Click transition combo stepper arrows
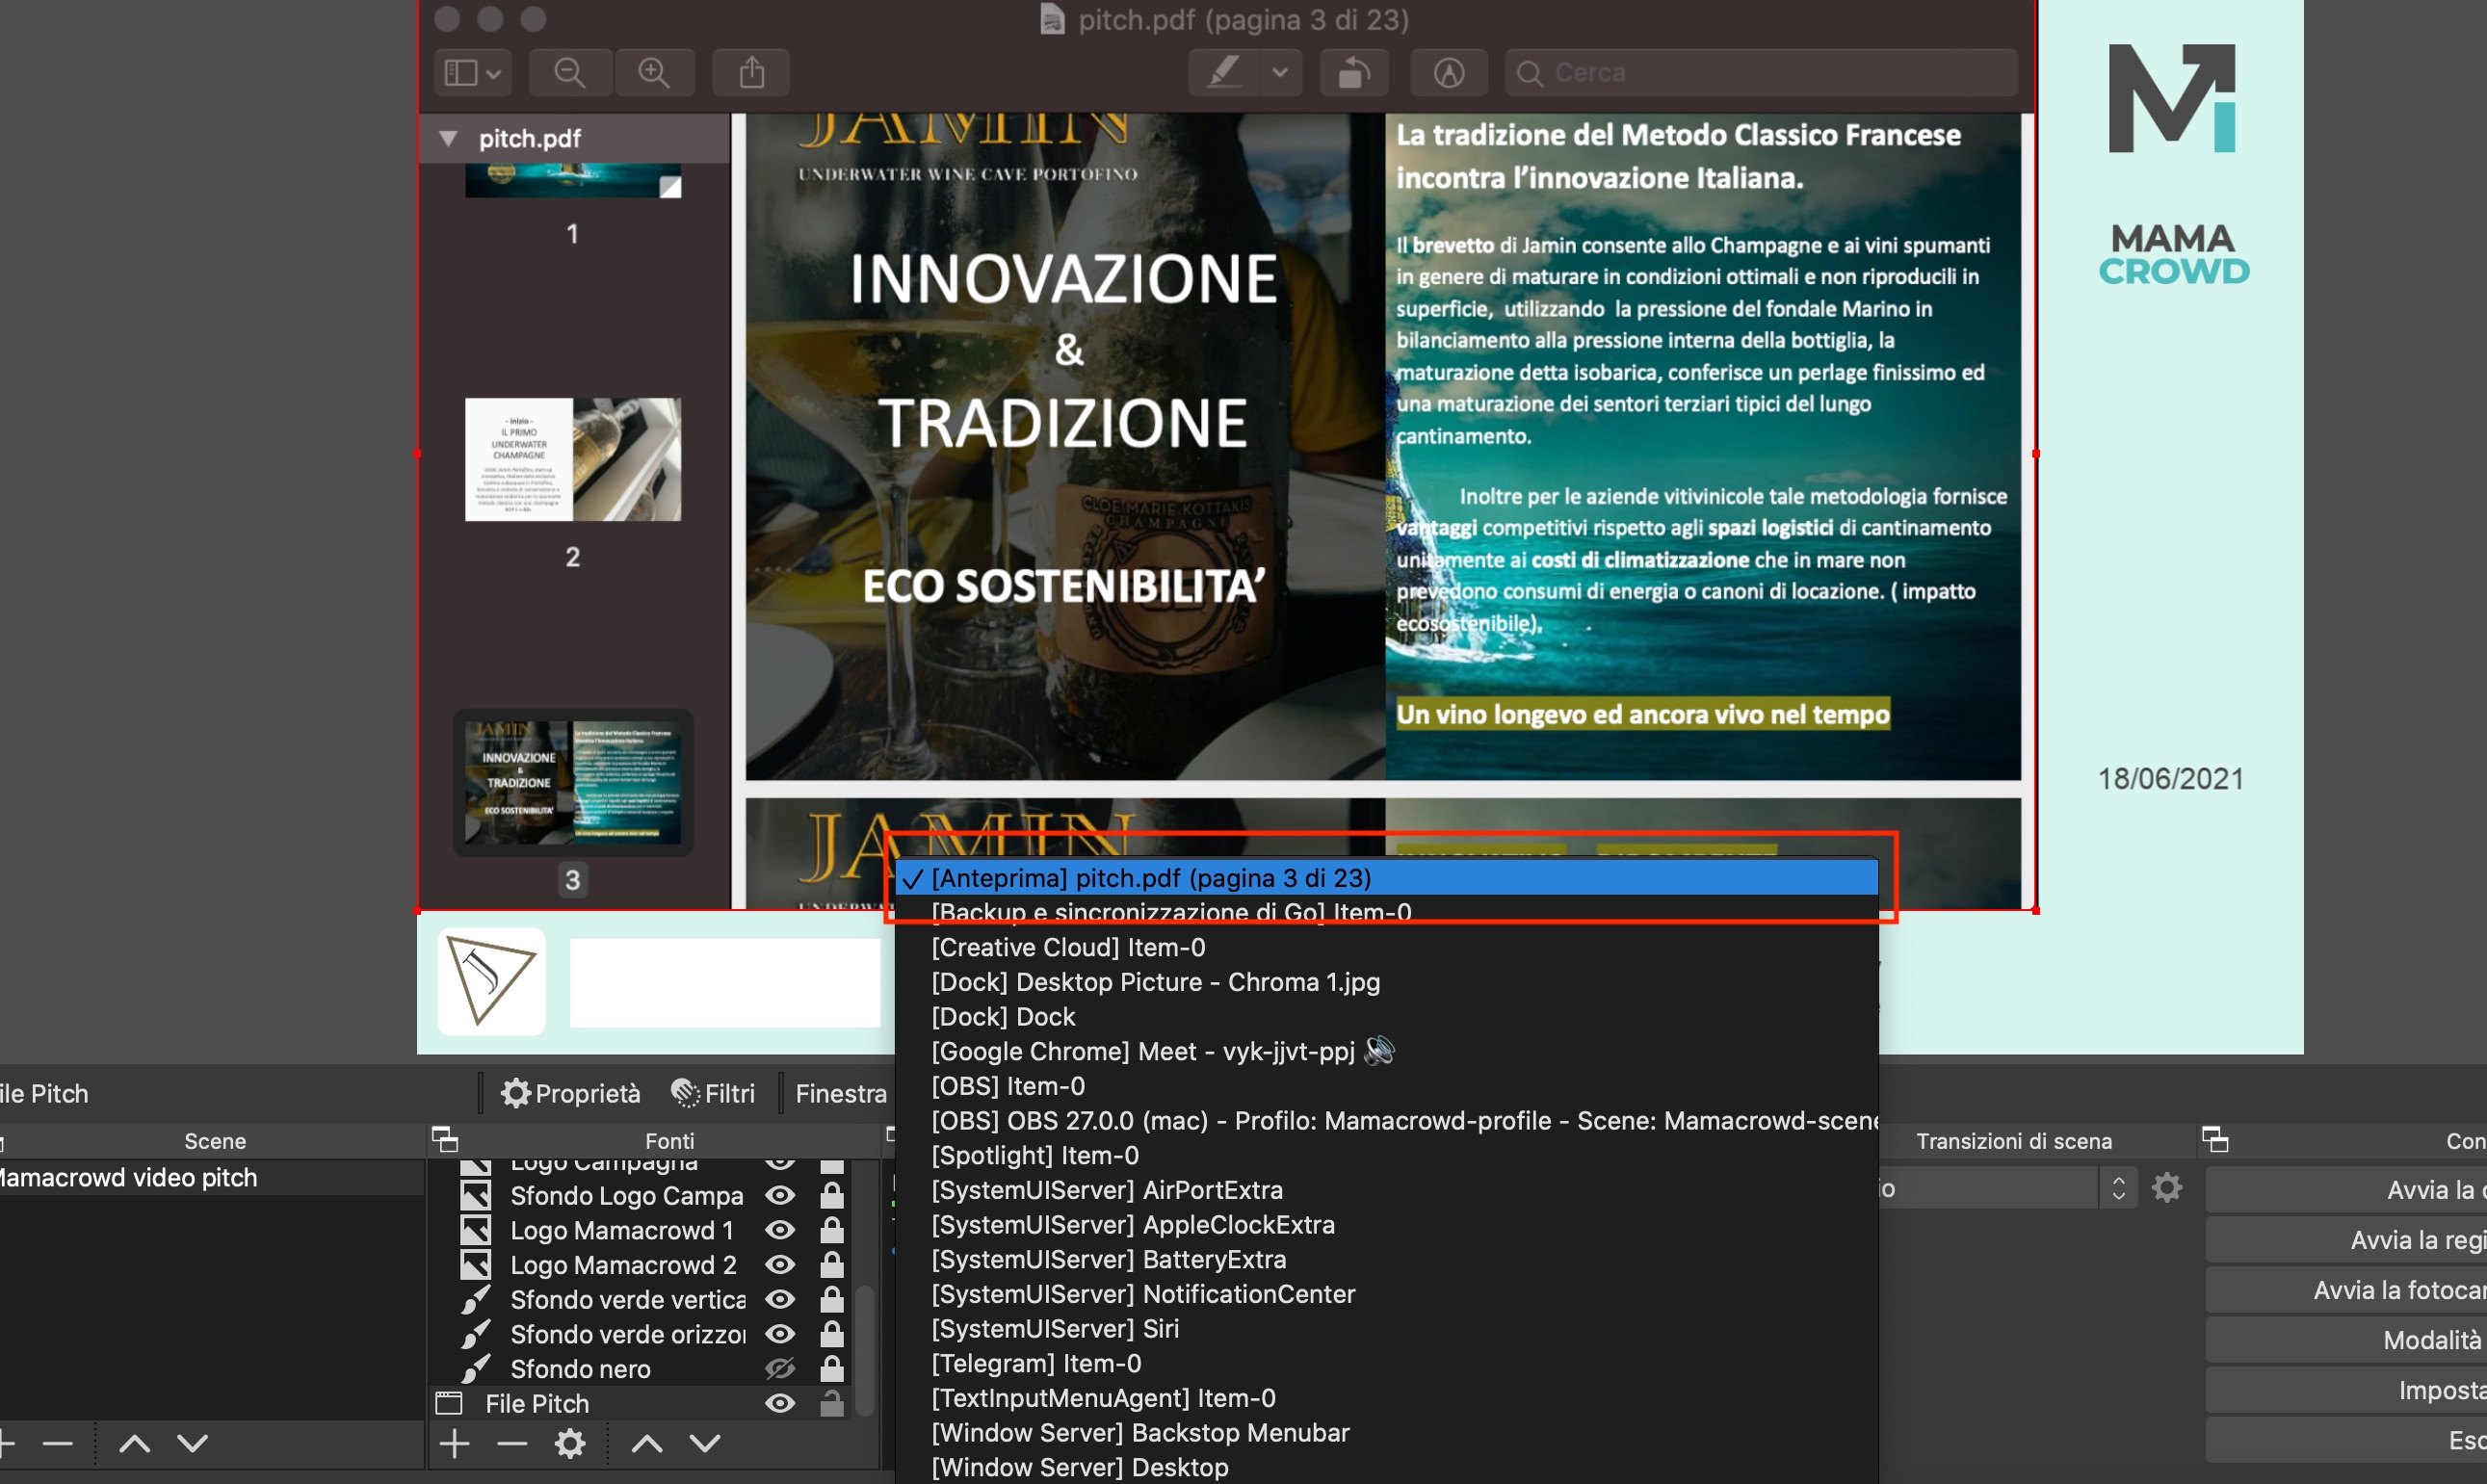The width and height of the screenshot is (2487, 1484). 2118,1188
